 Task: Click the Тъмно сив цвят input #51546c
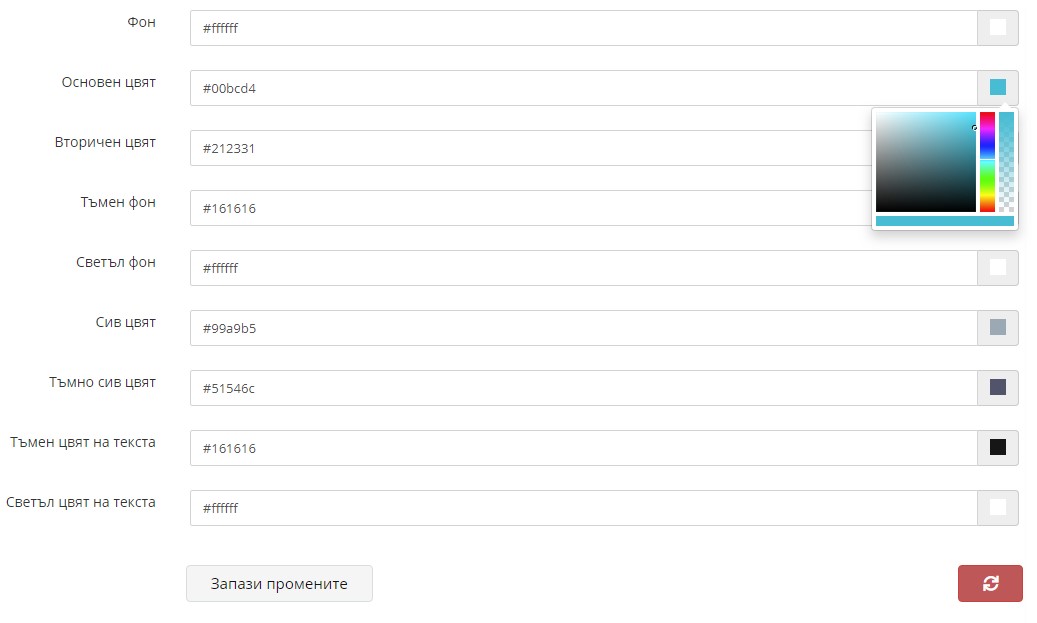click(583, 388)
